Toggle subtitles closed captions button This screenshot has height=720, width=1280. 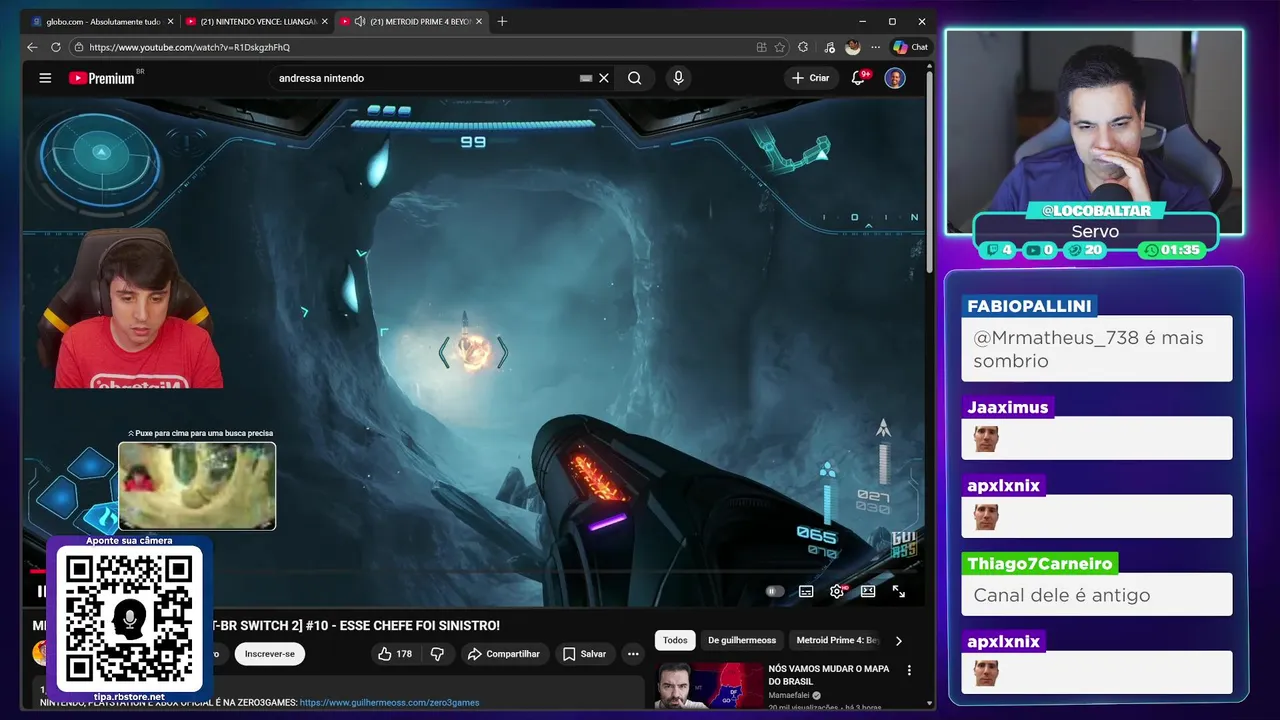806,591
